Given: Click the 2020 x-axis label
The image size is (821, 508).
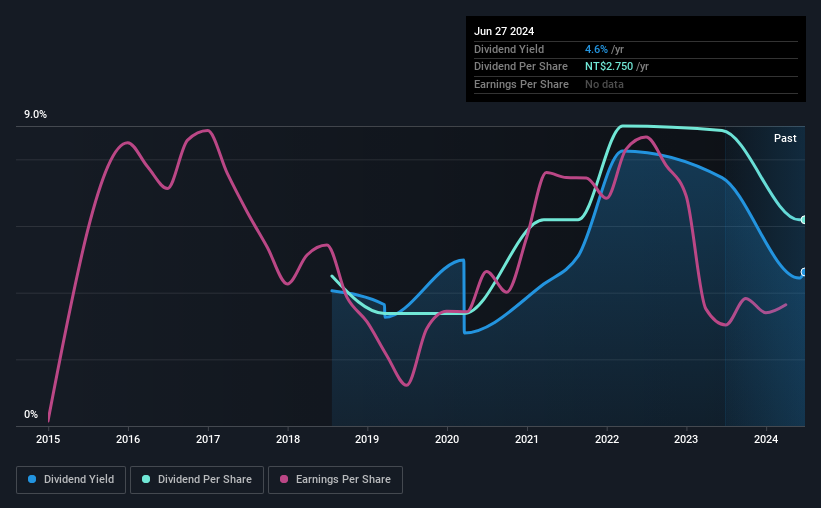Looking at the screenshot, I should [x=447, y=439].
